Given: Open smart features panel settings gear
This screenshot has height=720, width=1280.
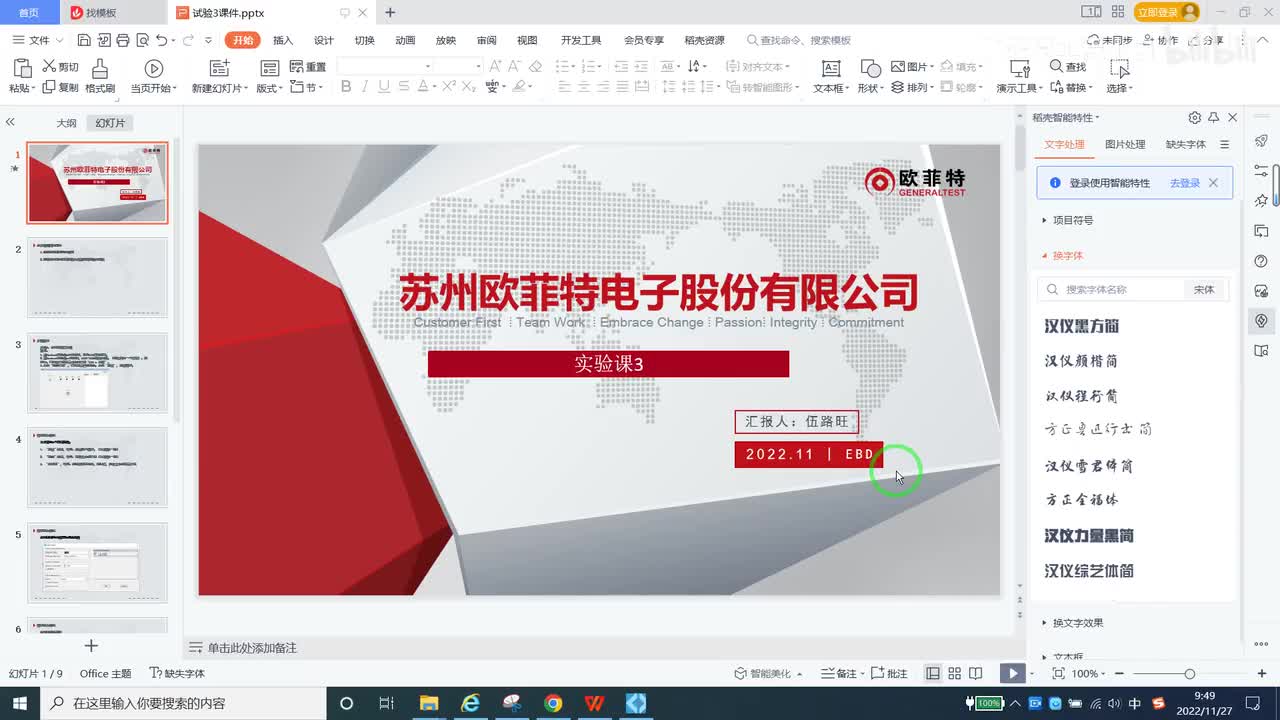Looking at the screenshot, I should (x=1194, y=117).
